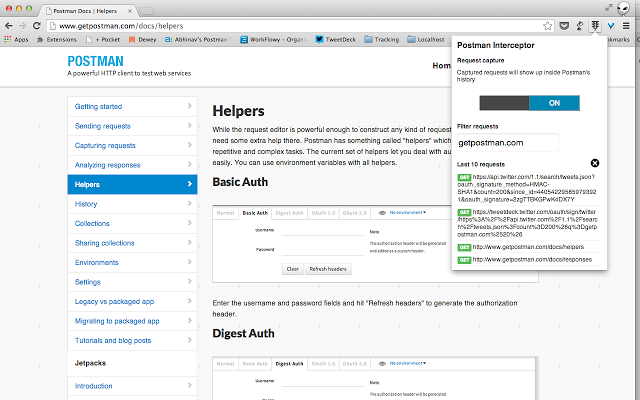Toggle the request capture ON switch
Screen dimensions: 640x400
click(529, 103)
